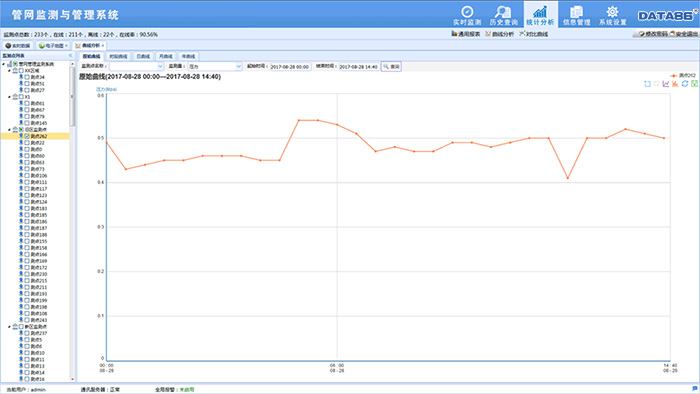700x394 pixels.
Task: Open the 实时监测 compass icon
Action: click(467, 11)
